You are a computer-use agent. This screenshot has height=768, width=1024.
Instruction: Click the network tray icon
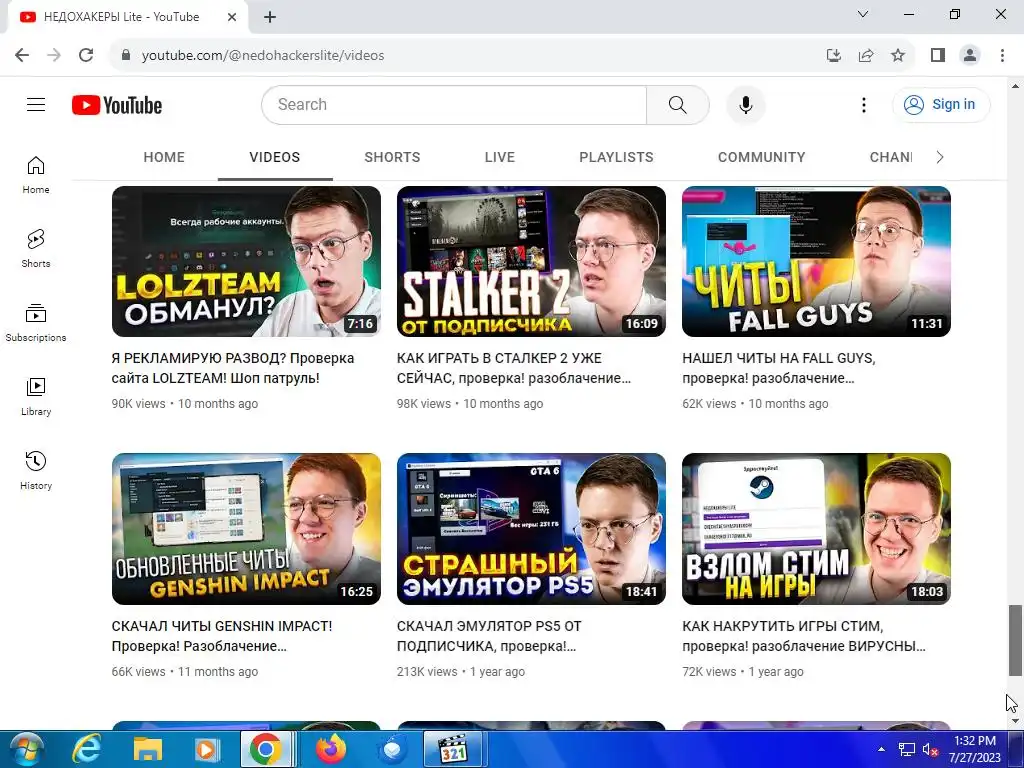[x=906, y=750]
